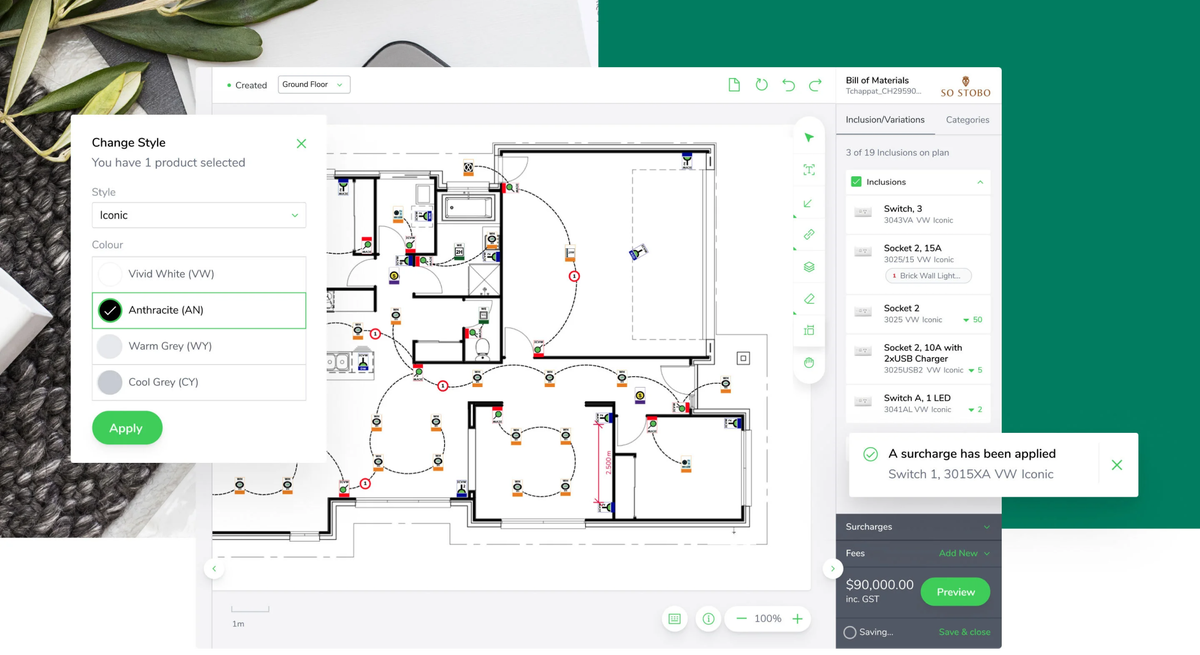Click the right panel expand arrow

coord(832,569)
